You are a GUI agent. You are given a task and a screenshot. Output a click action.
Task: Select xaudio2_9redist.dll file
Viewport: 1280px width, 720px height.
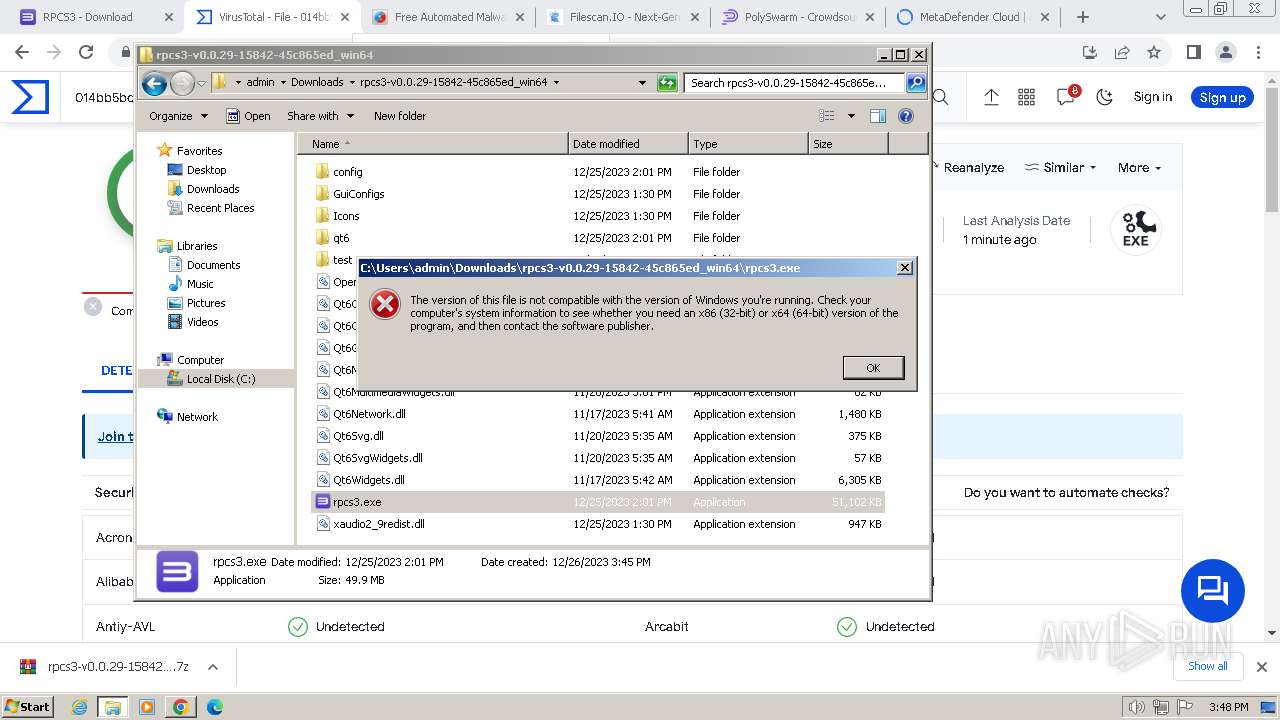pyautogui.click(x=378, y=524)
